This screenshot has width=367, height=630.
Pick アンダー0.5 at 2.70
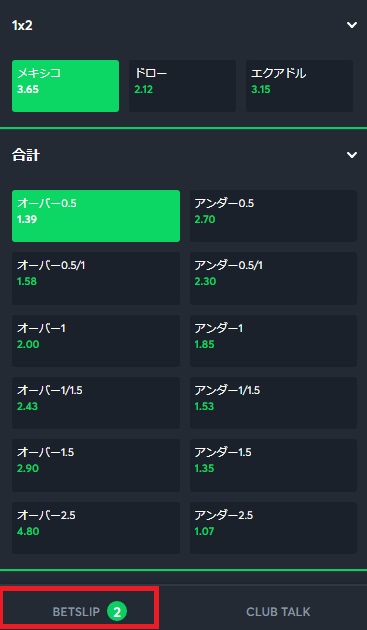(x=273, y=216)
